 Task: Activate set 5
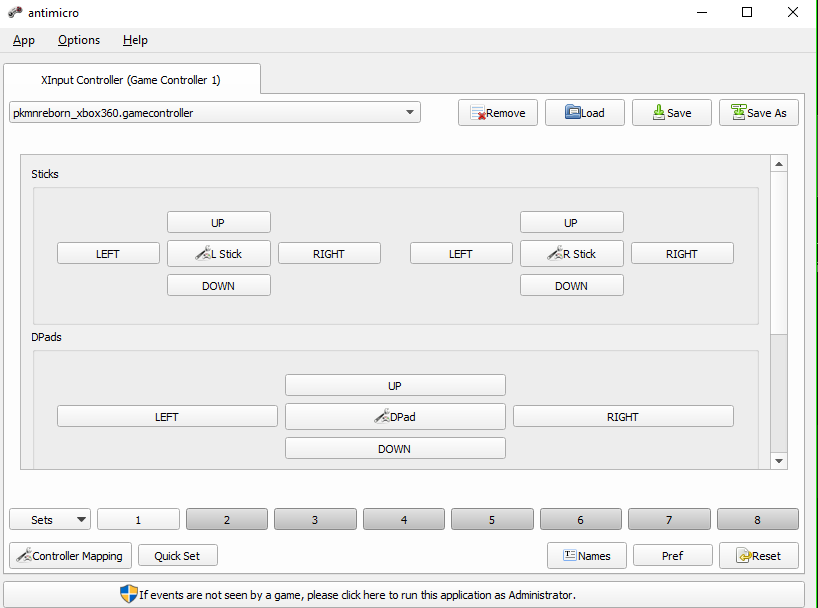(491, 520)
